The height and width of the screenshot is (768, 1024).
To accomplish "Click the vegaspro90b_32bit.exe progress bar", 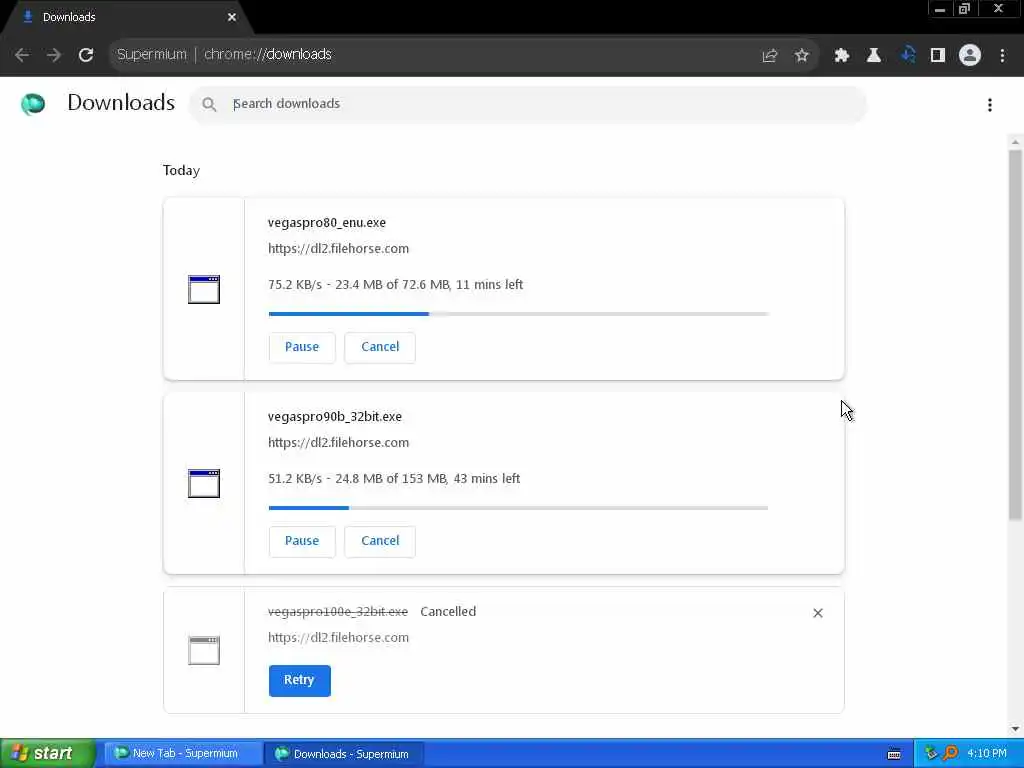I will 519,508.
